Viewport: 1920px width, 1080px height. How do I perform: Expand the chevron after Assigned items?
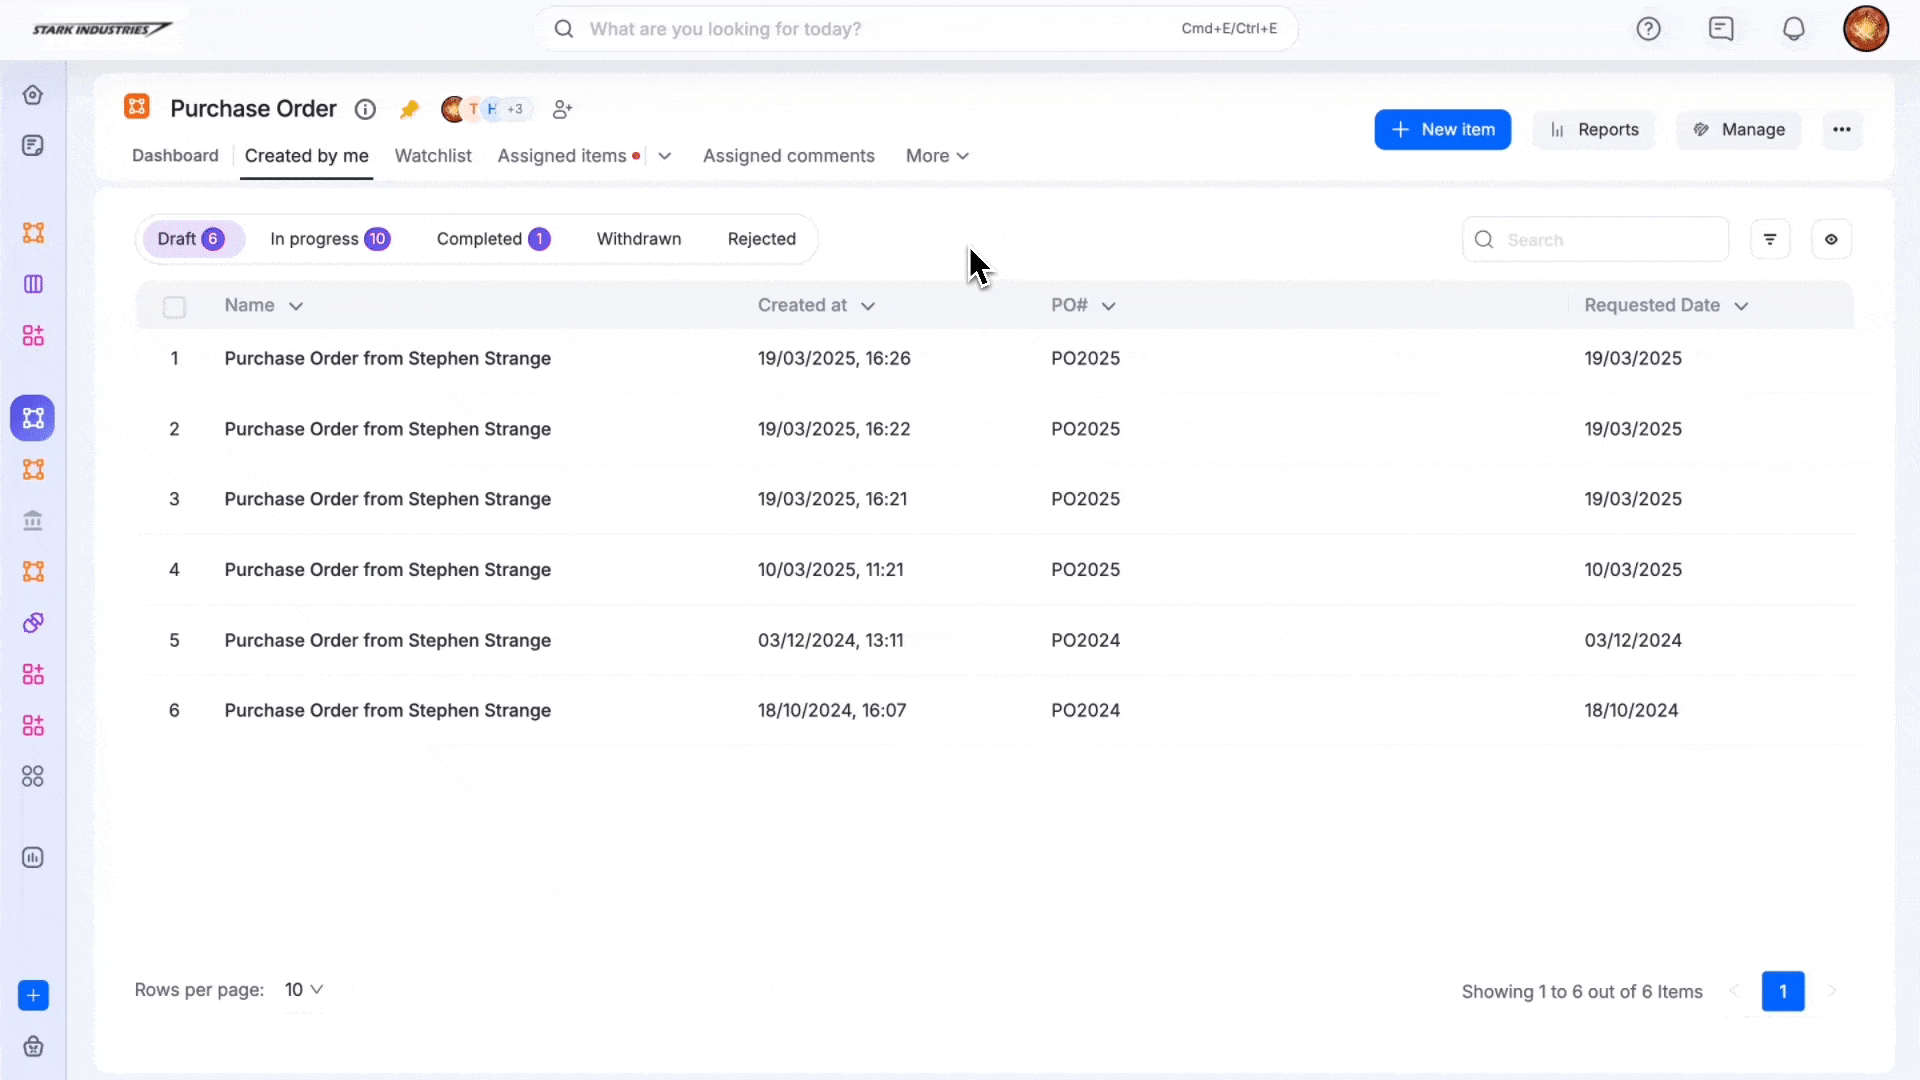coord(665,156)
